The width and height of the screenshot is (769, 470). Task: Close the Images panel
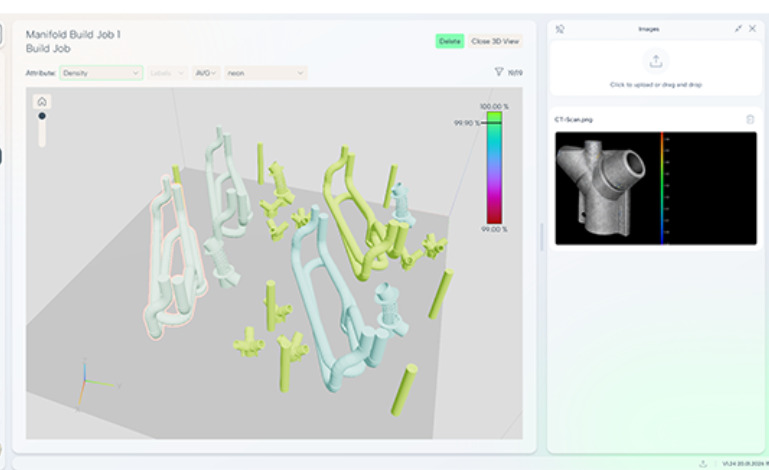point(752,29)
